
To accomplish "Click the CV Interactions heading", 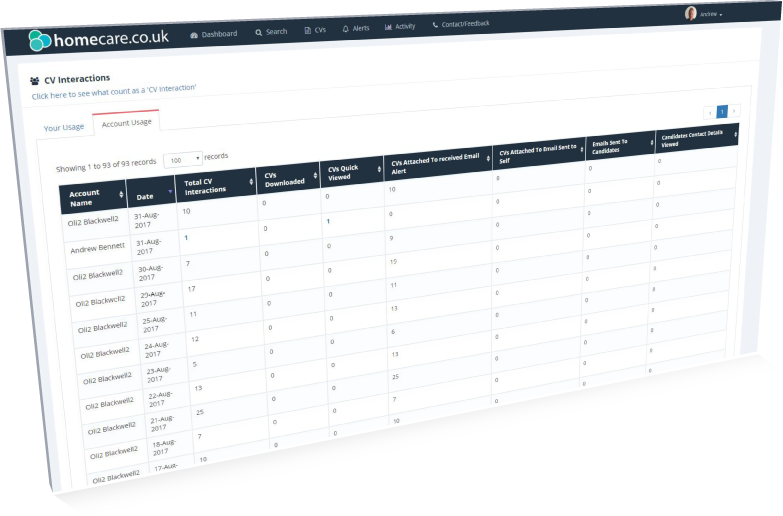I will click(77, 79).
